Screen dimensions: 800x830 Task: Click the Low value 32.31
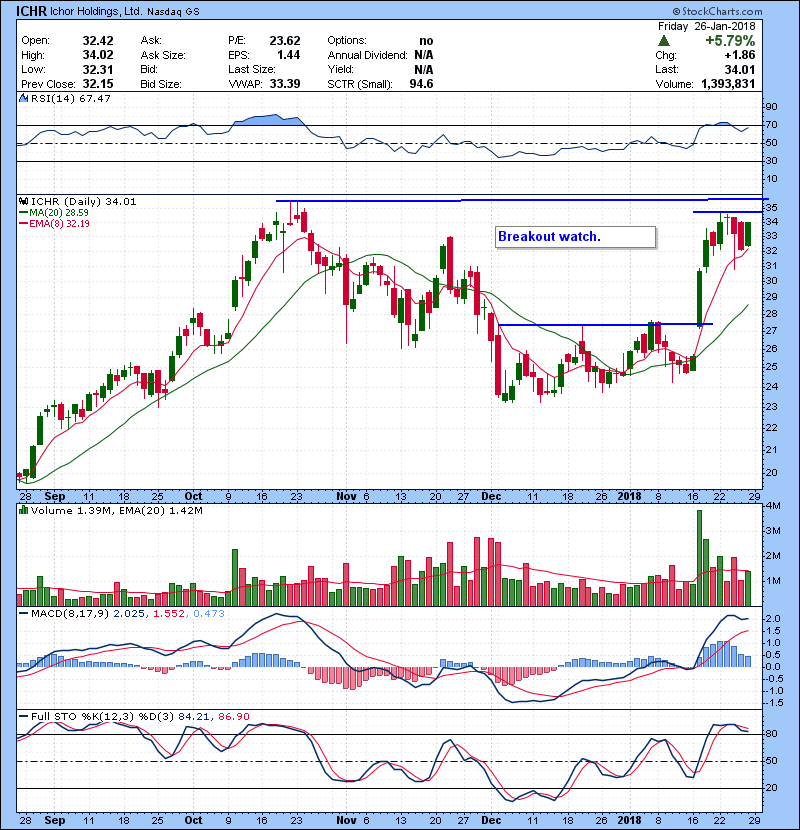pyautogui.click(x=97, y=69)
